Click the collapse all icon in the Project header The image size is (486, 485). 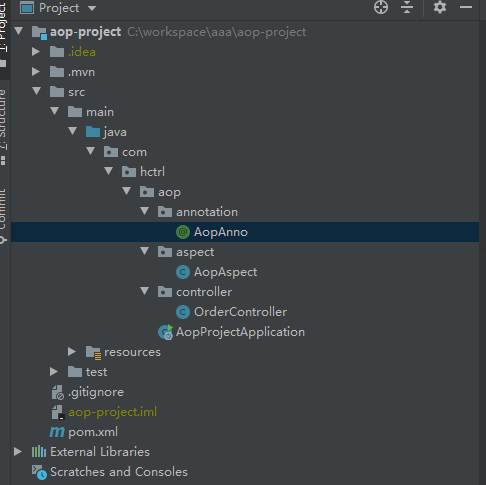(407, 7)
